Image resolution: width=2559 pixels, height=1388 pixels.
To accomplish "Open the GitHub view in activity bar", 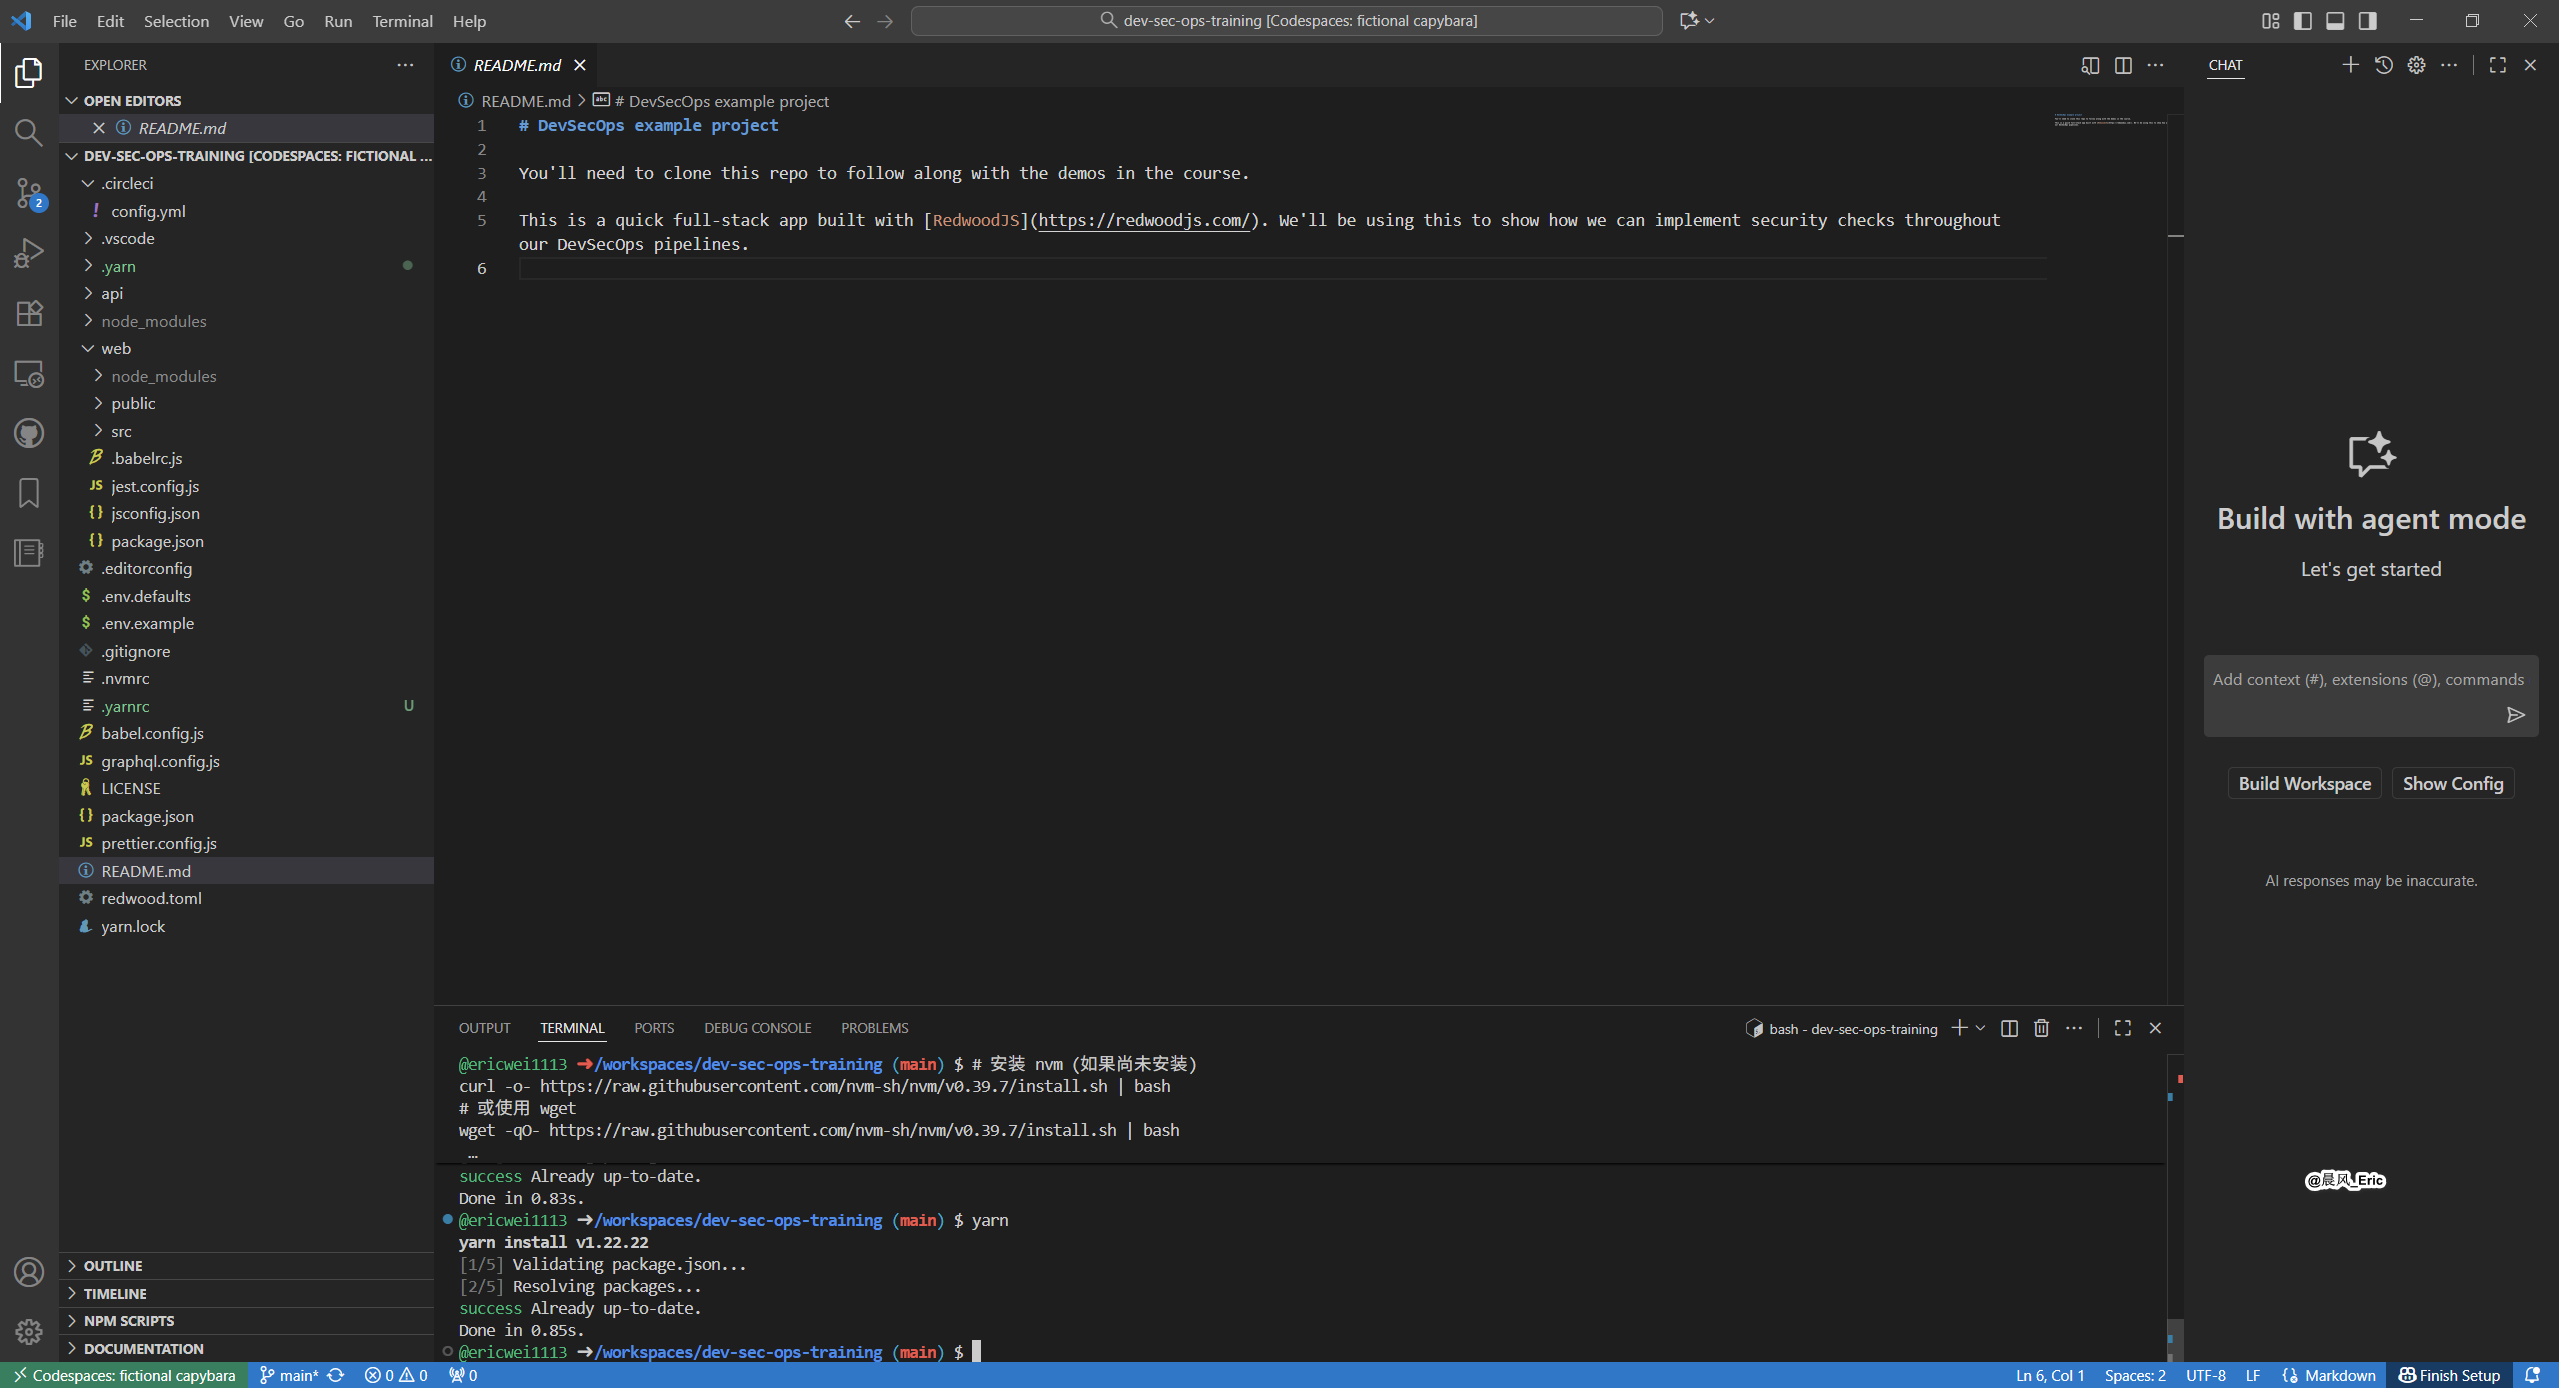I will tap(28, 433).
